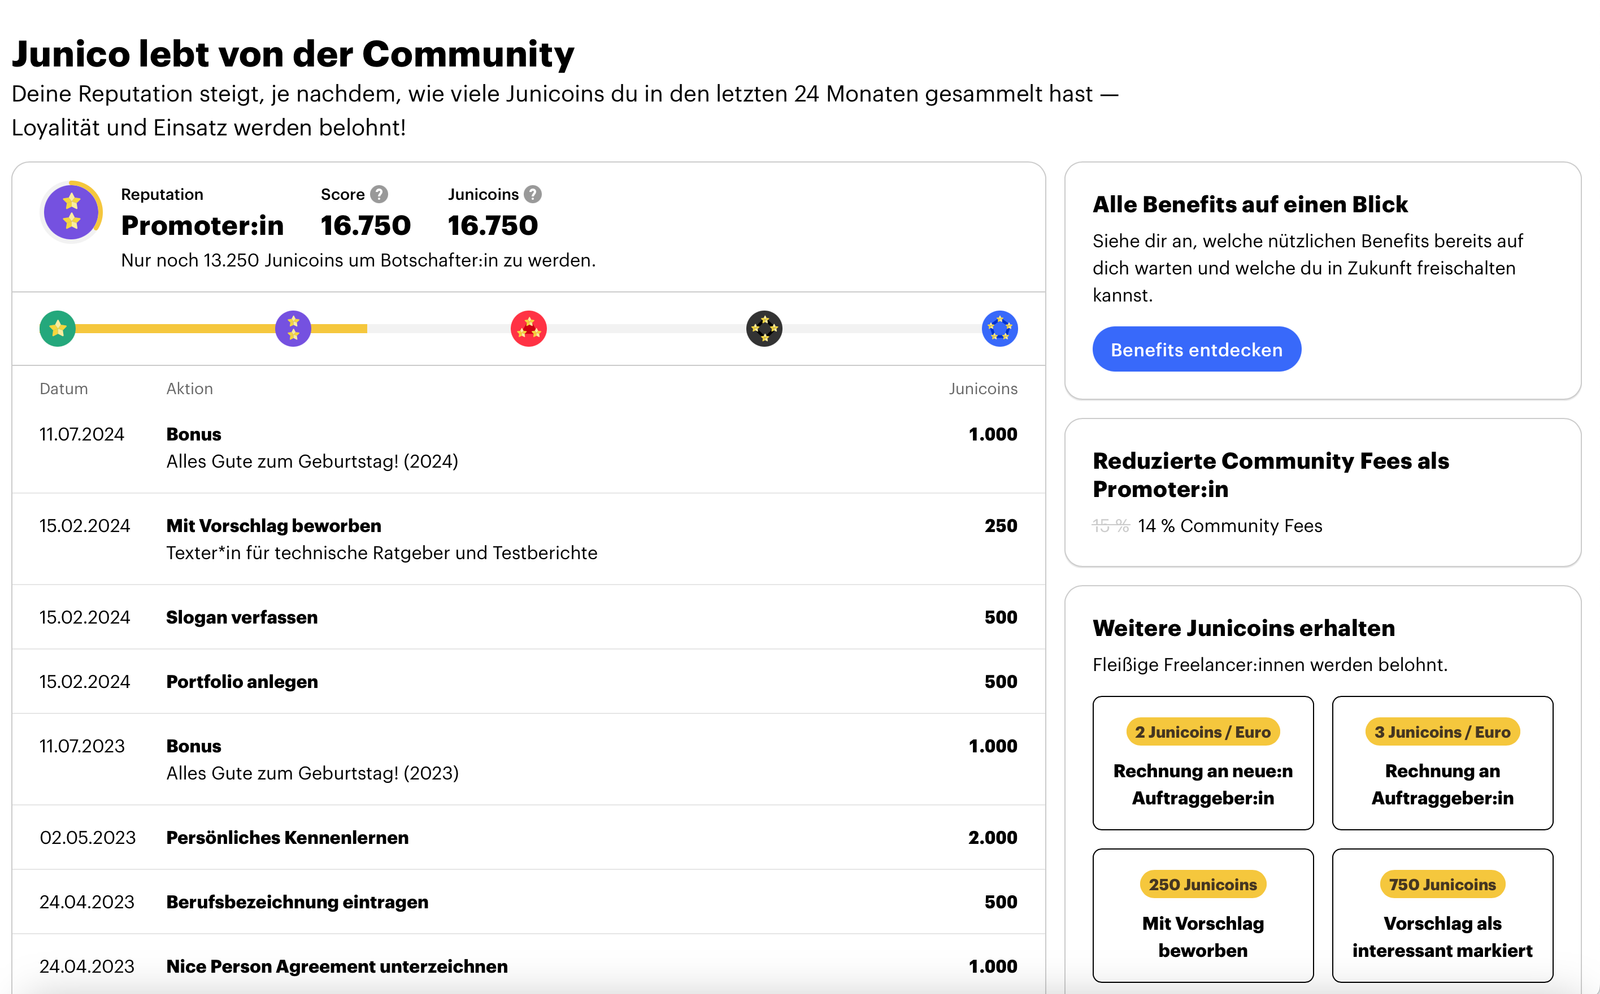Select the Mit Vorschlag beworben table row

click(528, 539)
